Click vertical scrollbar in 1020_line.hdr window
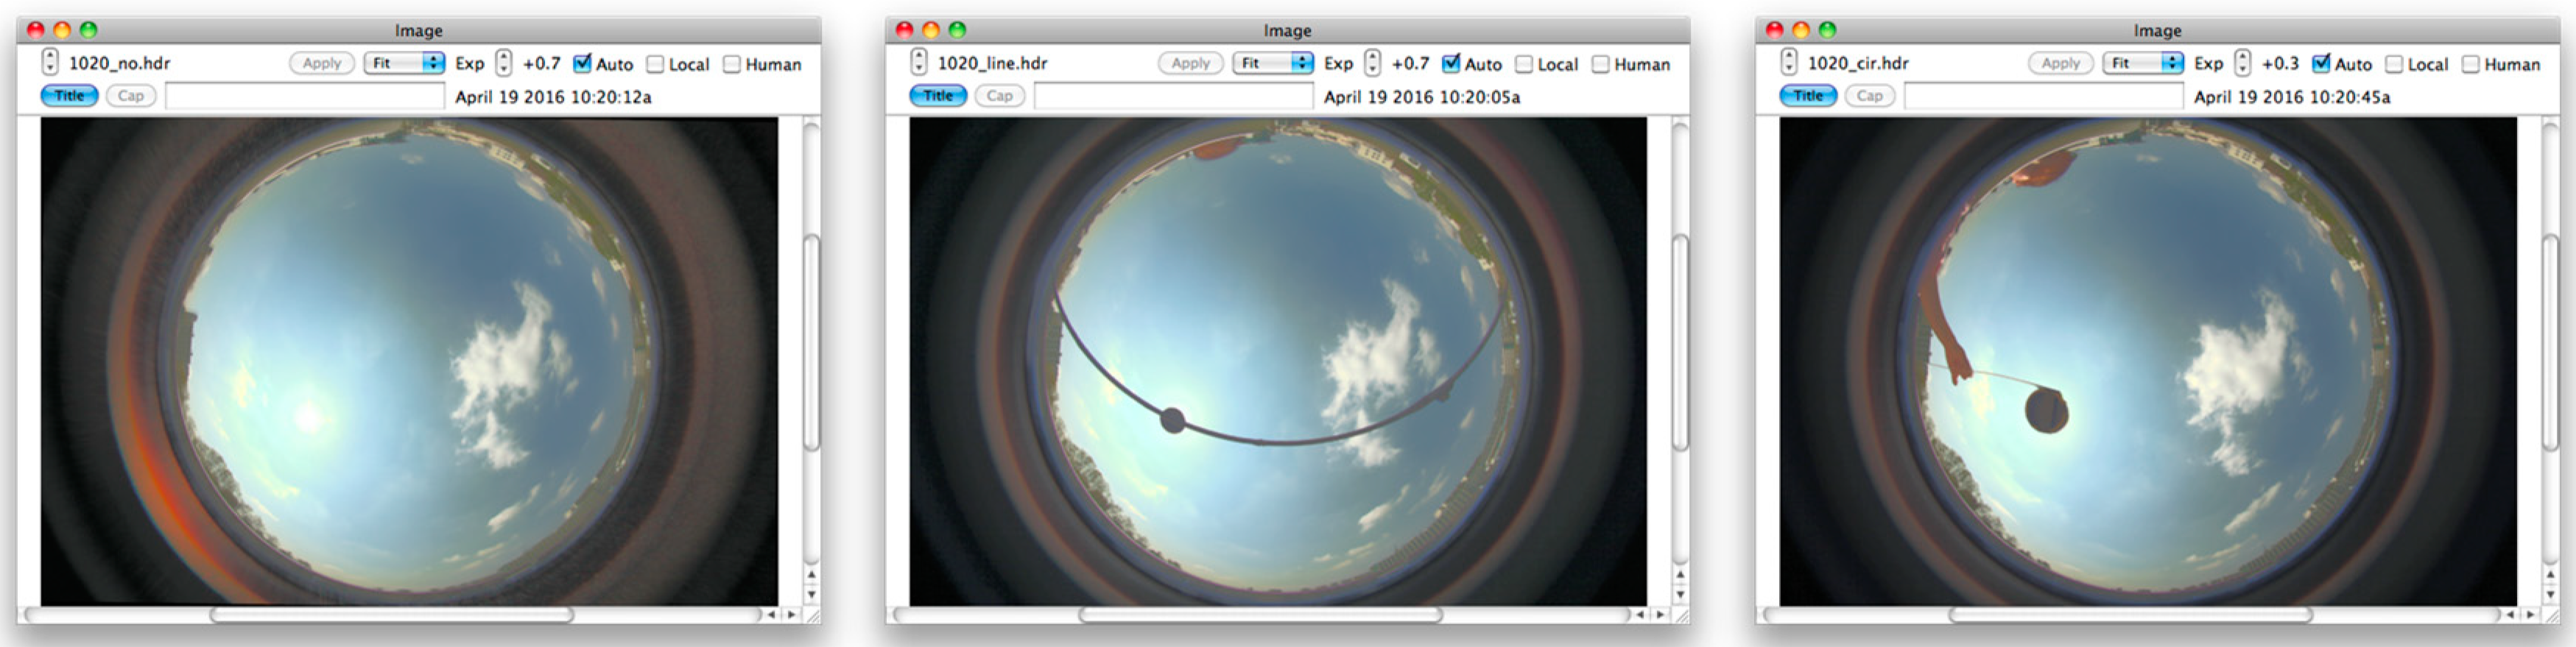The image size is (2576, 647). coord(1680,341)
